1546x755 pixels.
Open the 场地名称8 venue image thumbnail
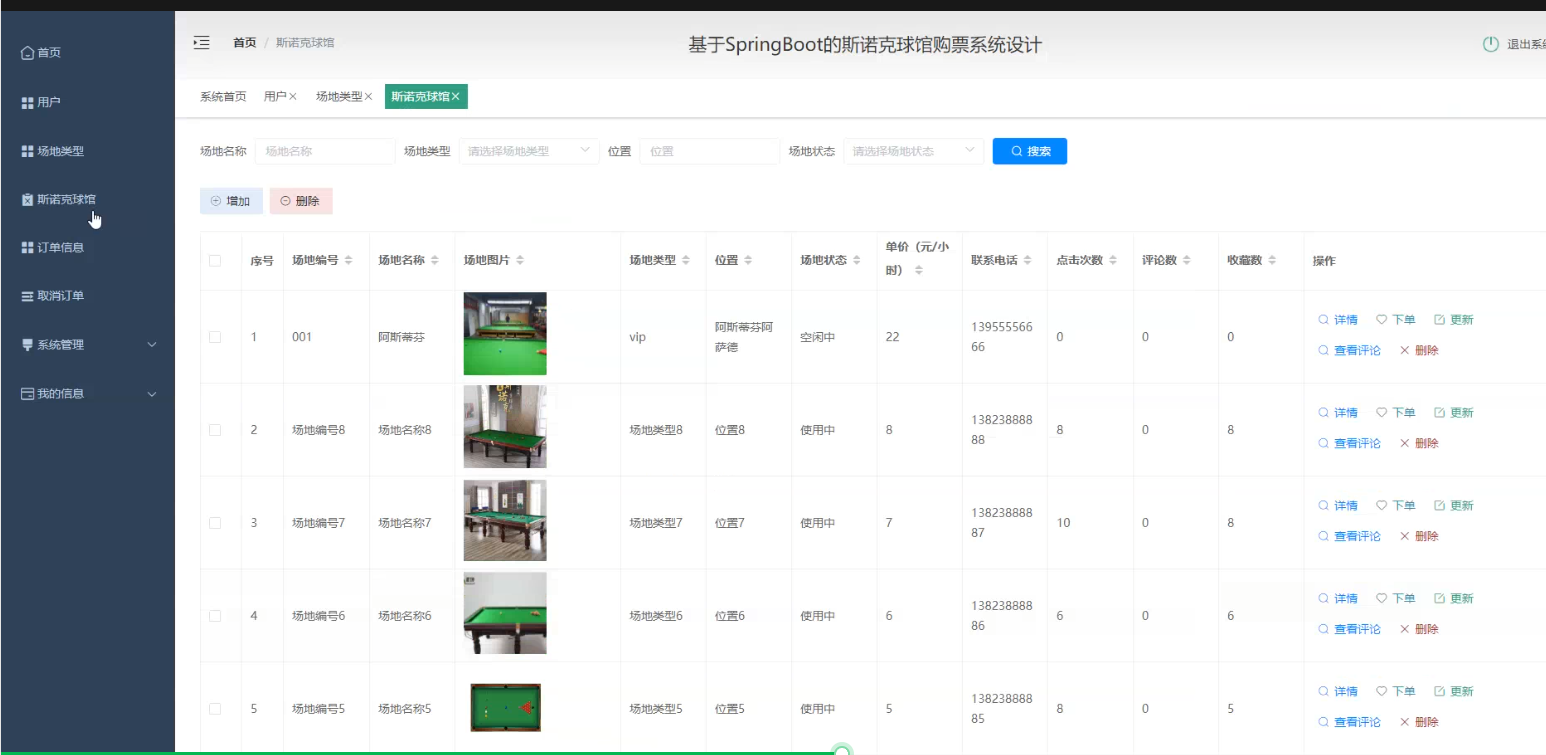(505, 427)
